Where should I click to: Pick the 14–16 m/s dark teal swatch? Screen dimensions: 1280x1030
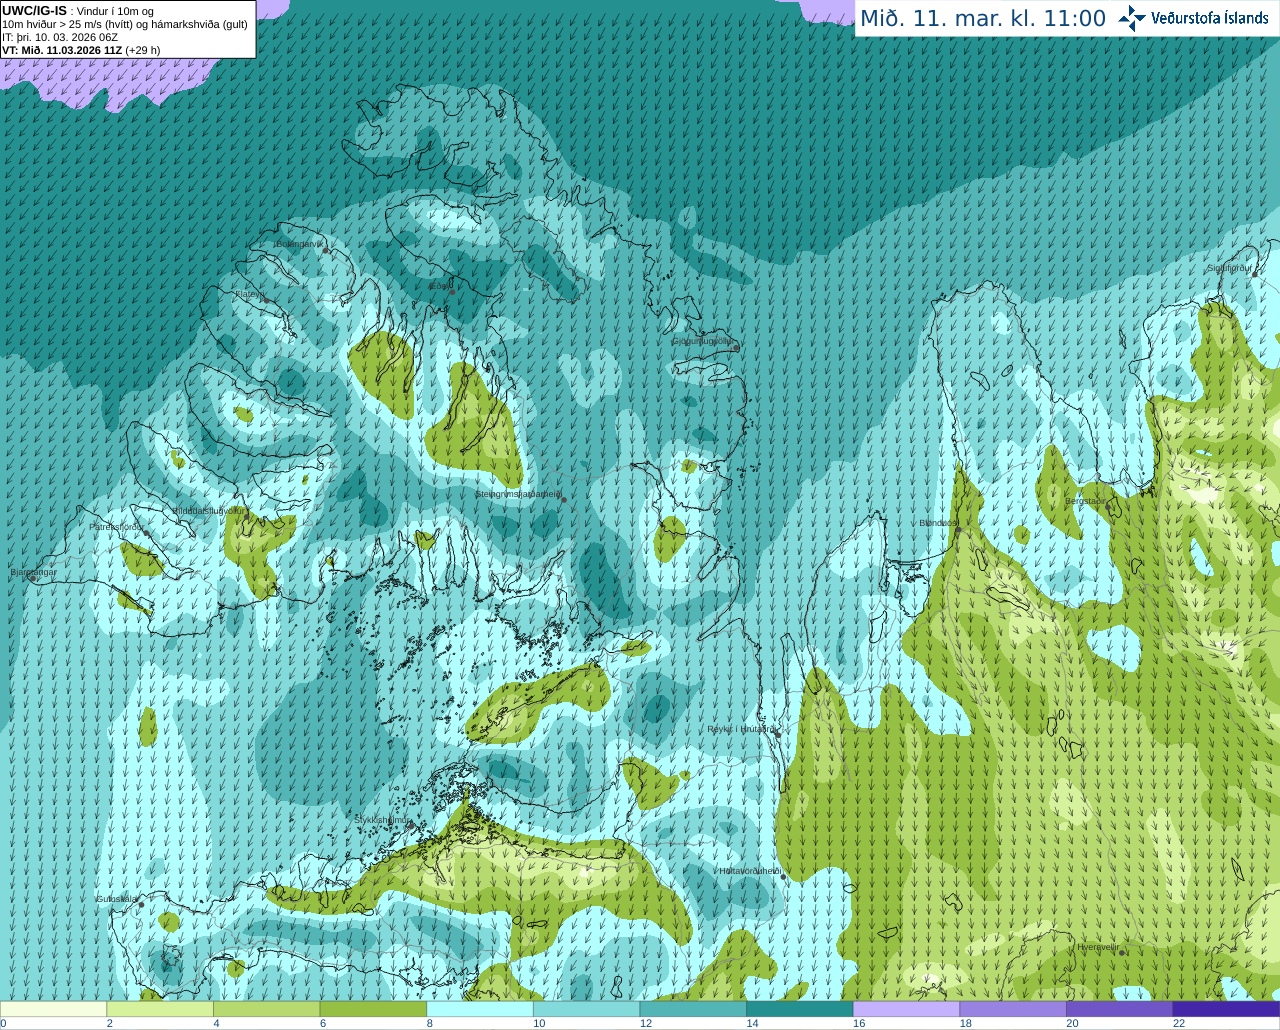800,1009
